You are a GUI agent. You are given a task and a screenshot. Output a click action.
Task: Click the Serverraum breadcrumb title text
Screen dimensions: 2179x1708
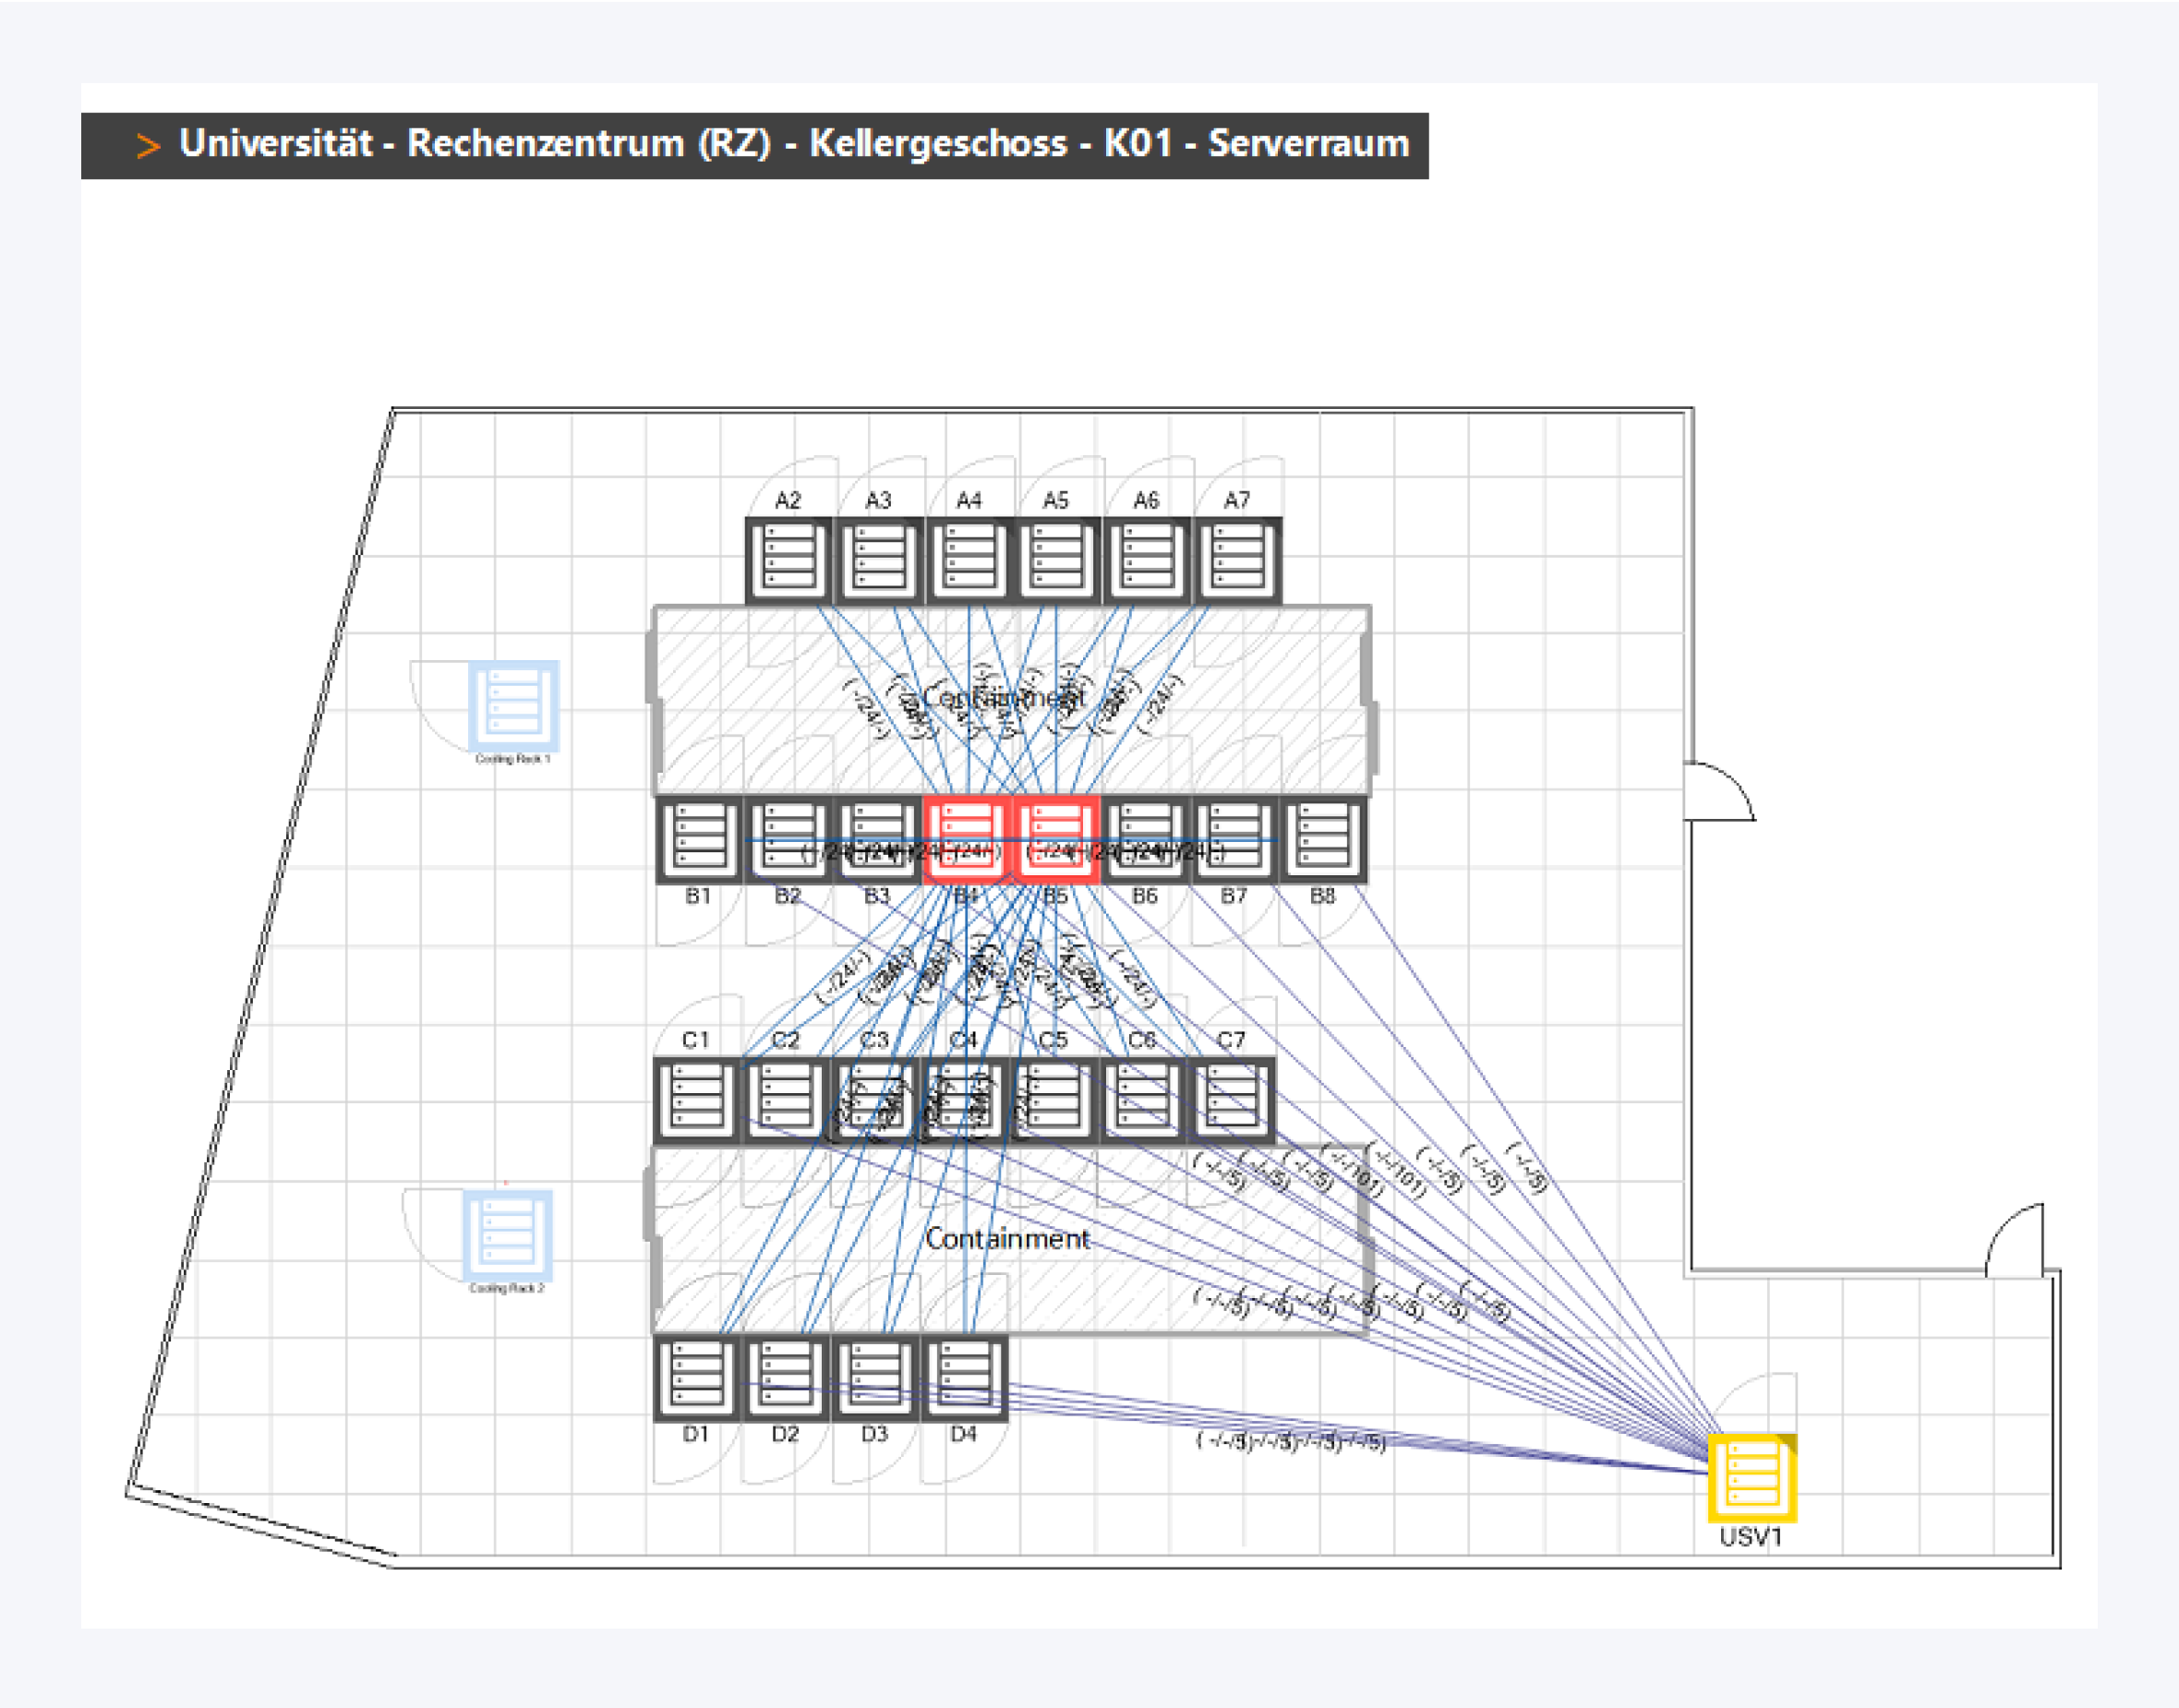point(1308,144)
